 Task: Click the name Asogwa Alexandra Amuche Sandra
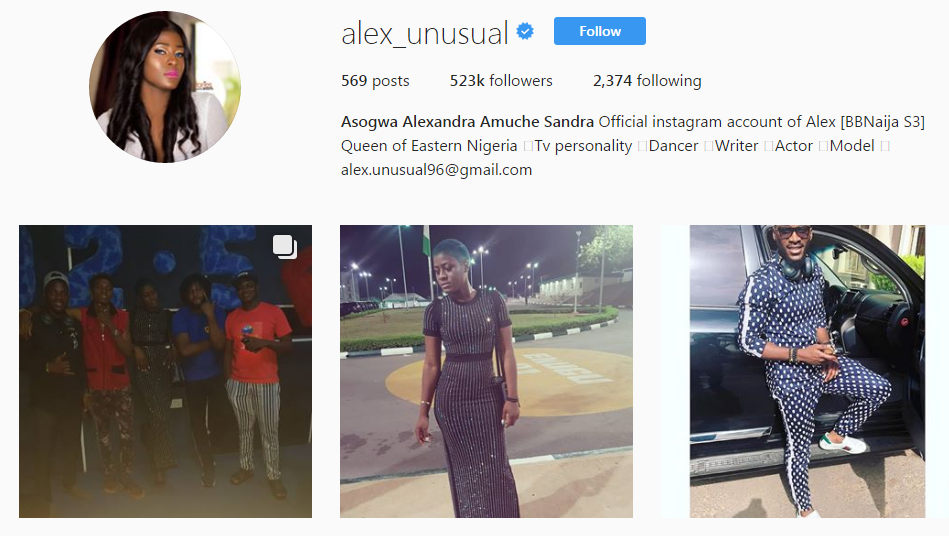pyautogui.click(x=467, y=122)
